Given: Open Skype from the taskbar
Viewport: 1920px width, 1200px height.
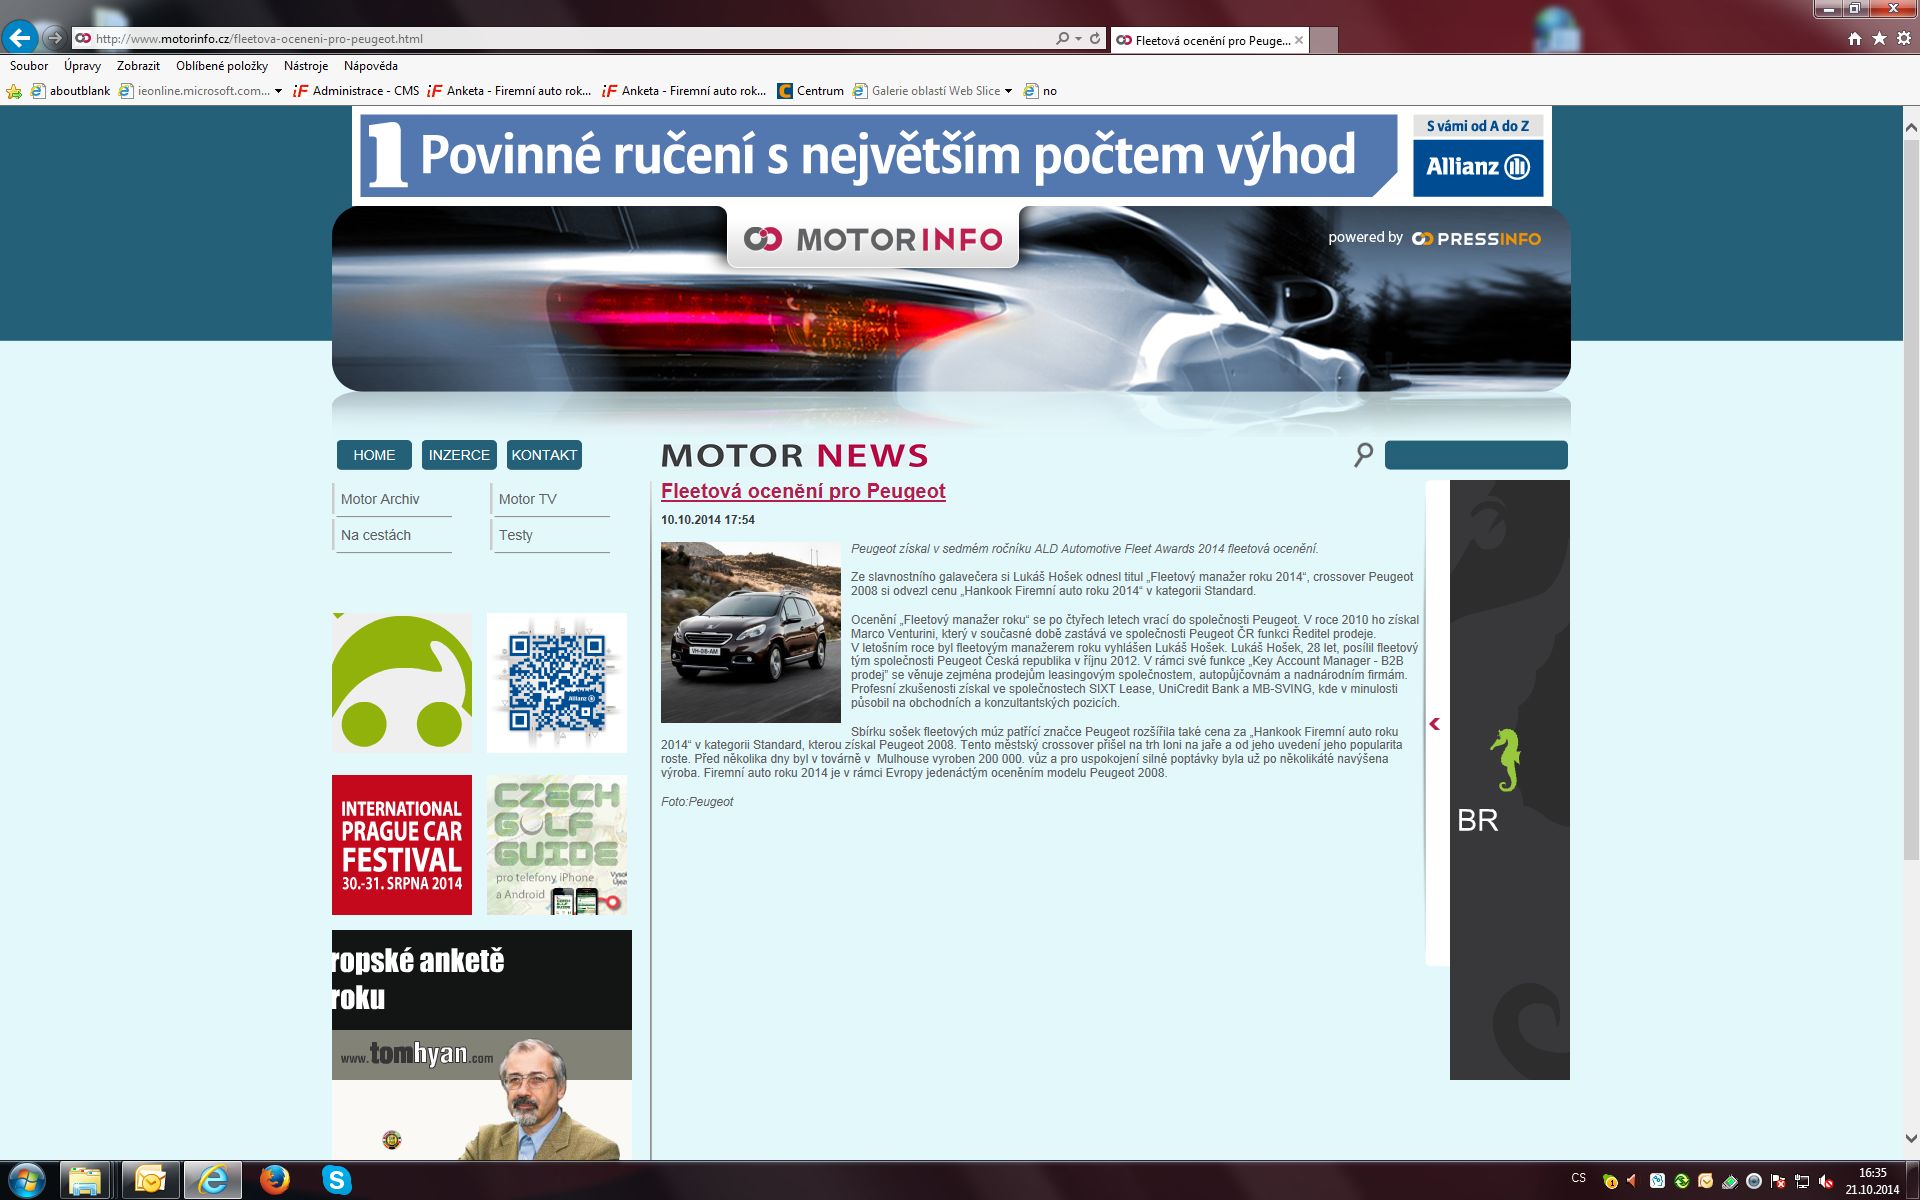Looking at the screenshot, I should tap(337, 1180).
